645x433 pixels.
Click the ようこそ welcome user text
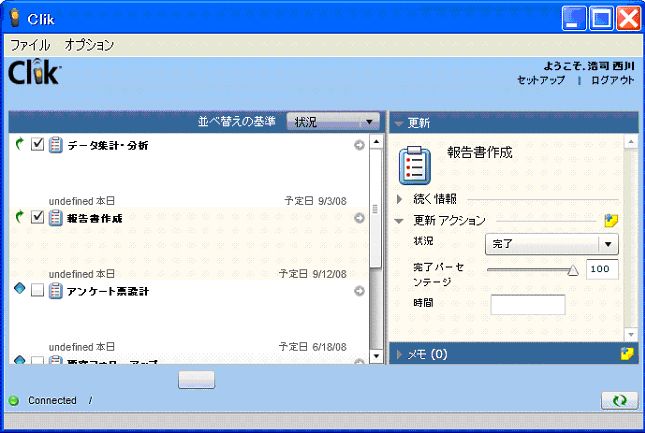pos(589,66)
